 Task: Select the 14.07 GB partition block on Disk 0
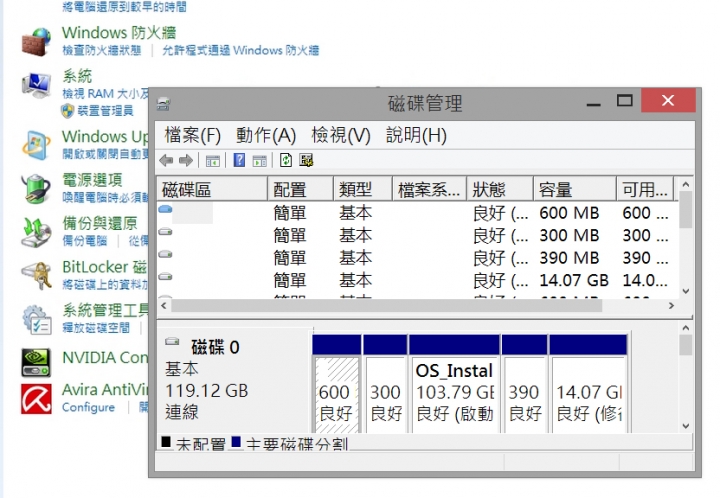click(x=588, y=384)
